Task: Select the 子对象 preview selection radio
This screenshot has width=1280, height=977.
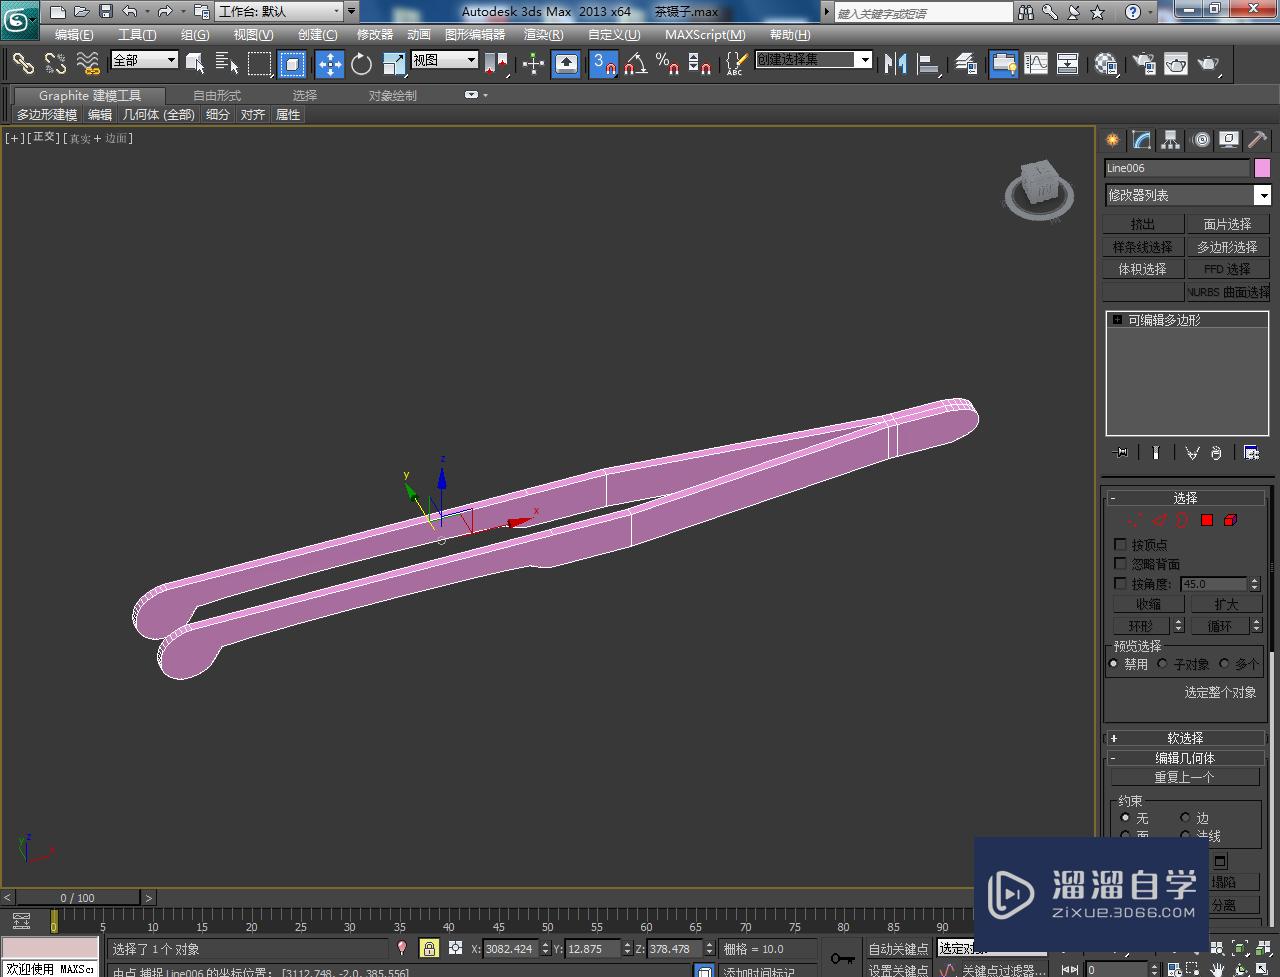Action: [1162, 664]
